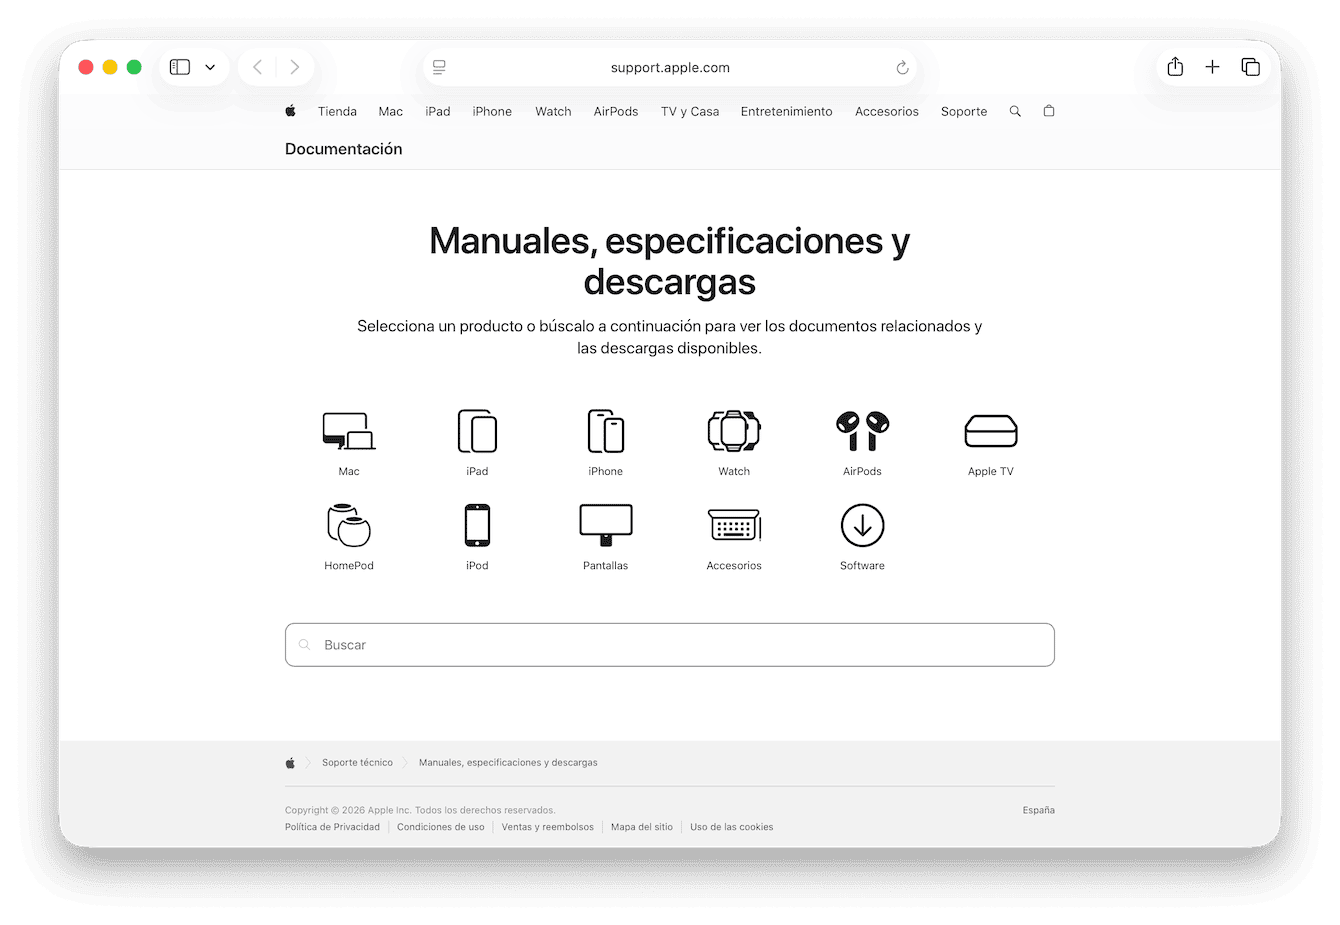Open the Watch product icon

(734, 431)
